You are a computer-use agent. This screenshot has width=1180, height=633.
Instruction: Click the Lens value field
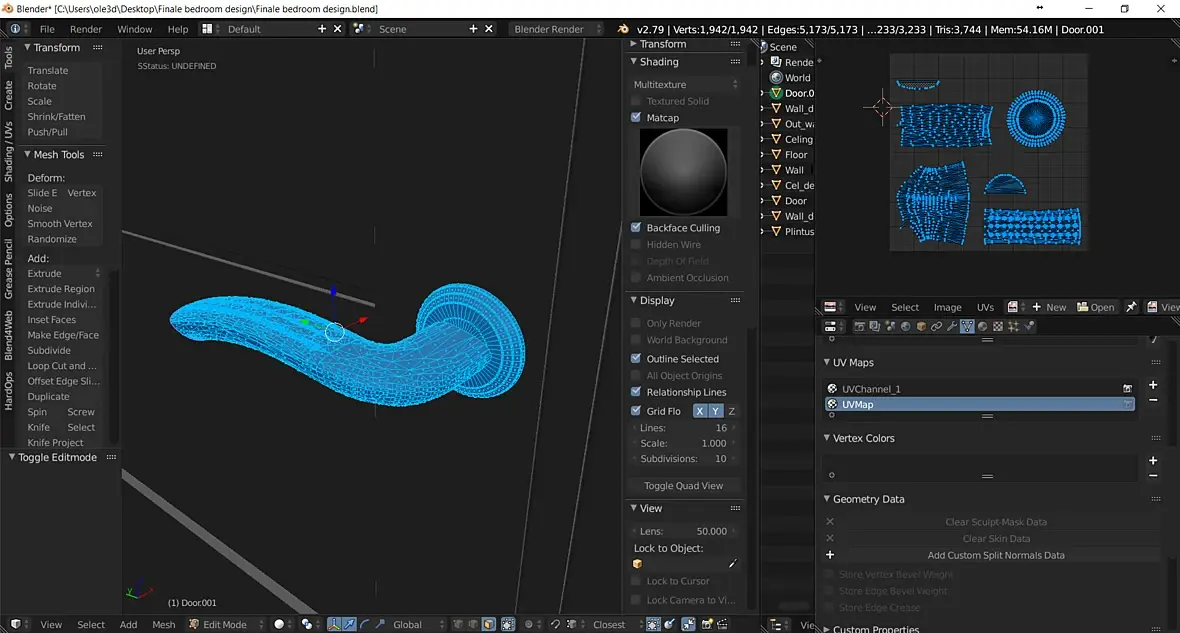685,531
